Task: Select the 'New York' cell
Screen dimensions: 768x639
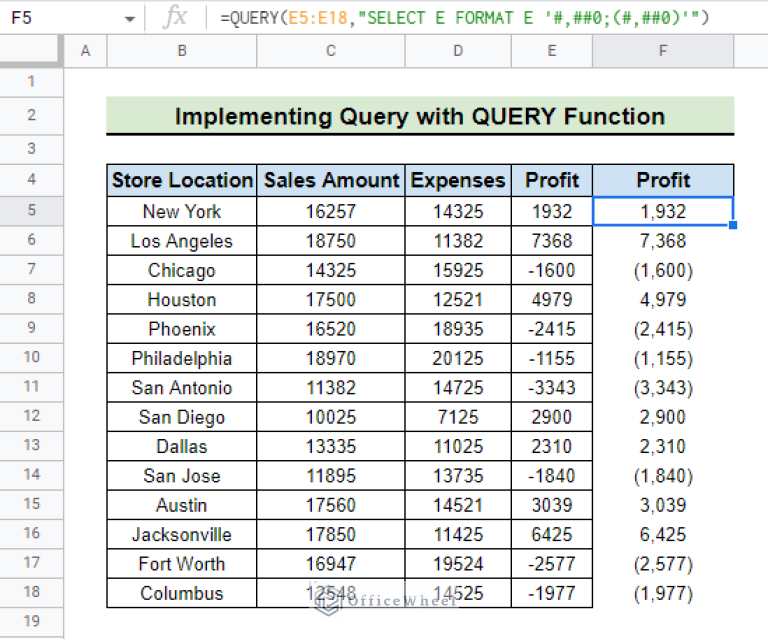Action: [182, 212]
